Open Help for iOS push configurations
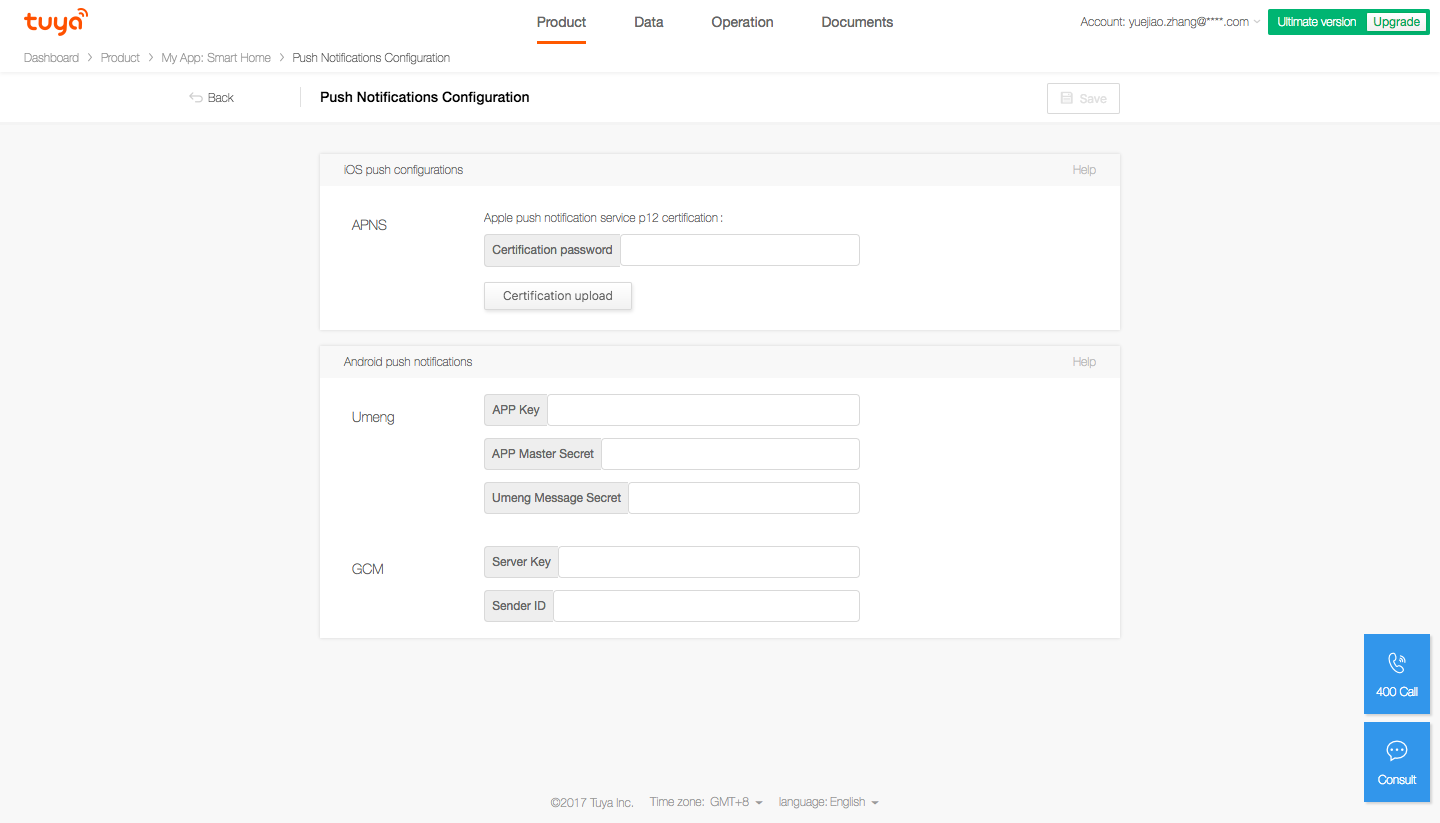The width and height of the screenshot is (1440, 823). [x=1084, y=170]
